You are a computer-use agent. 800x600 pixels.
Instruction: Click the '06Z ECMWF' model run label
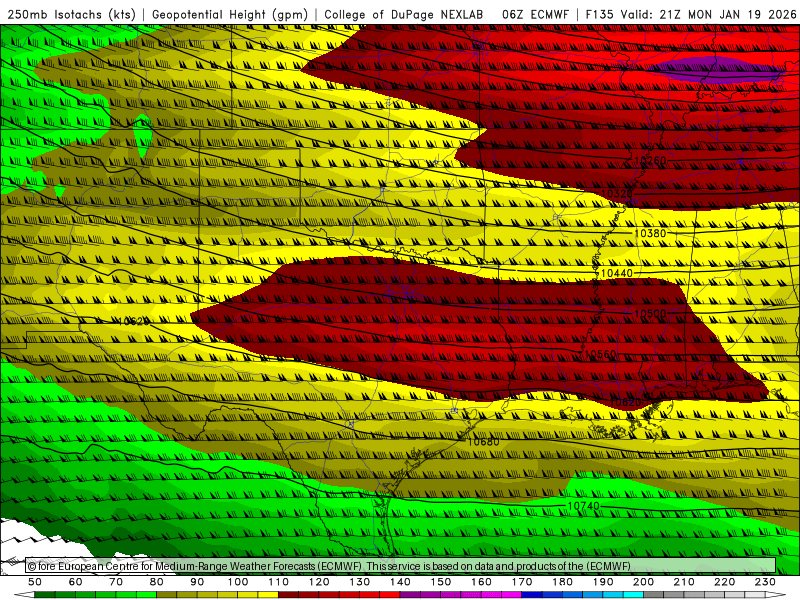[x=535, y=14]
